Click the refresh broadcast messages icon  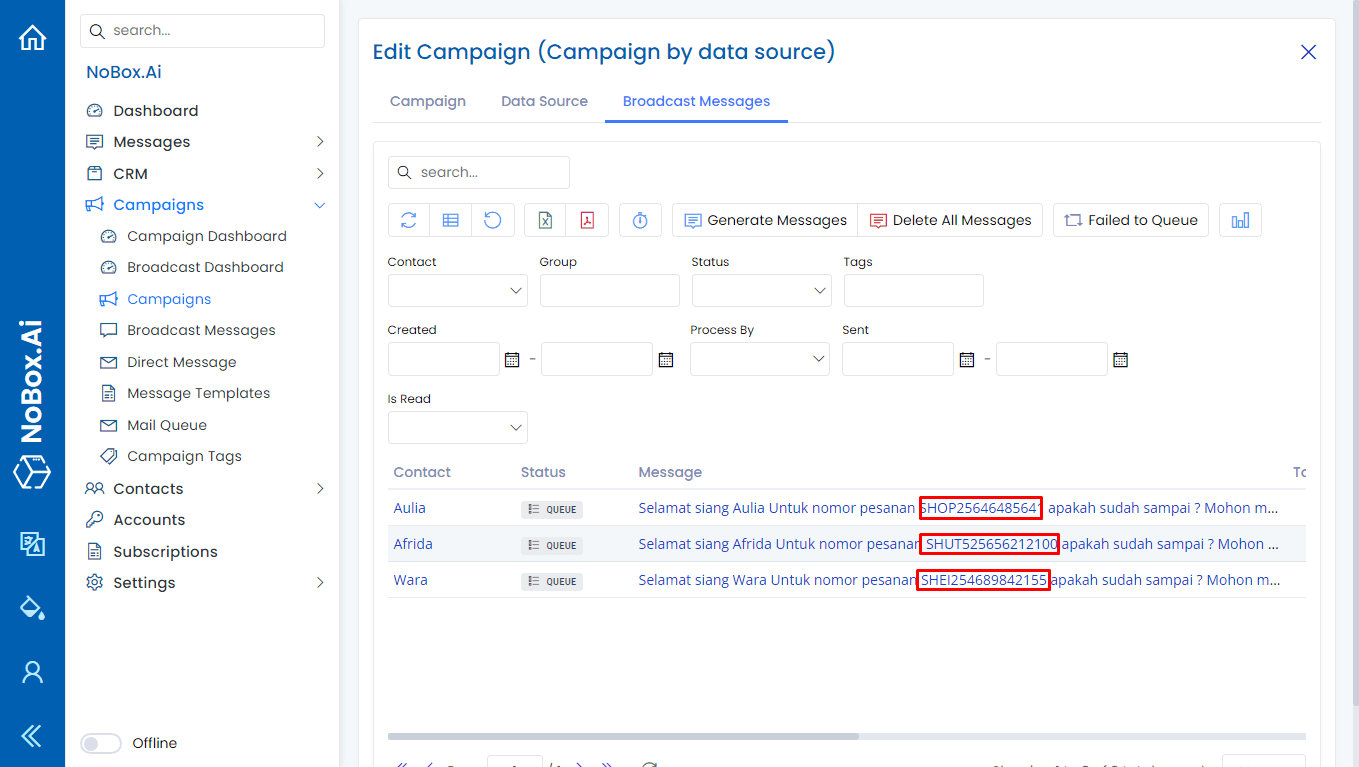408,219
